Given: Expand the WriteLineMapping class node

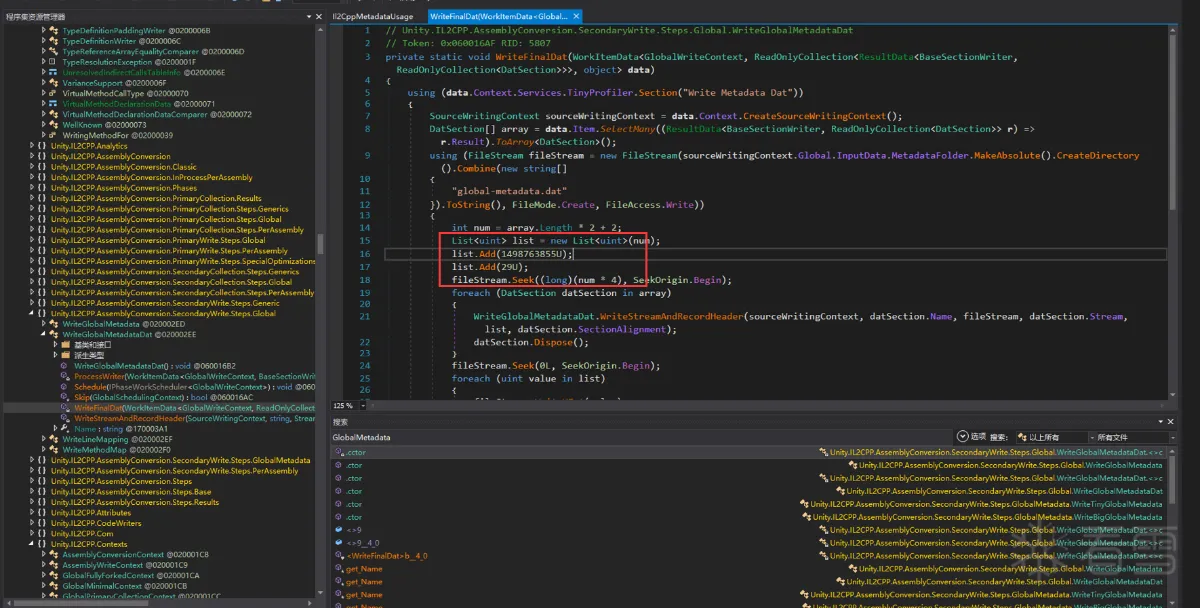Looking at the screenshot, I should (x=43, y=439).
